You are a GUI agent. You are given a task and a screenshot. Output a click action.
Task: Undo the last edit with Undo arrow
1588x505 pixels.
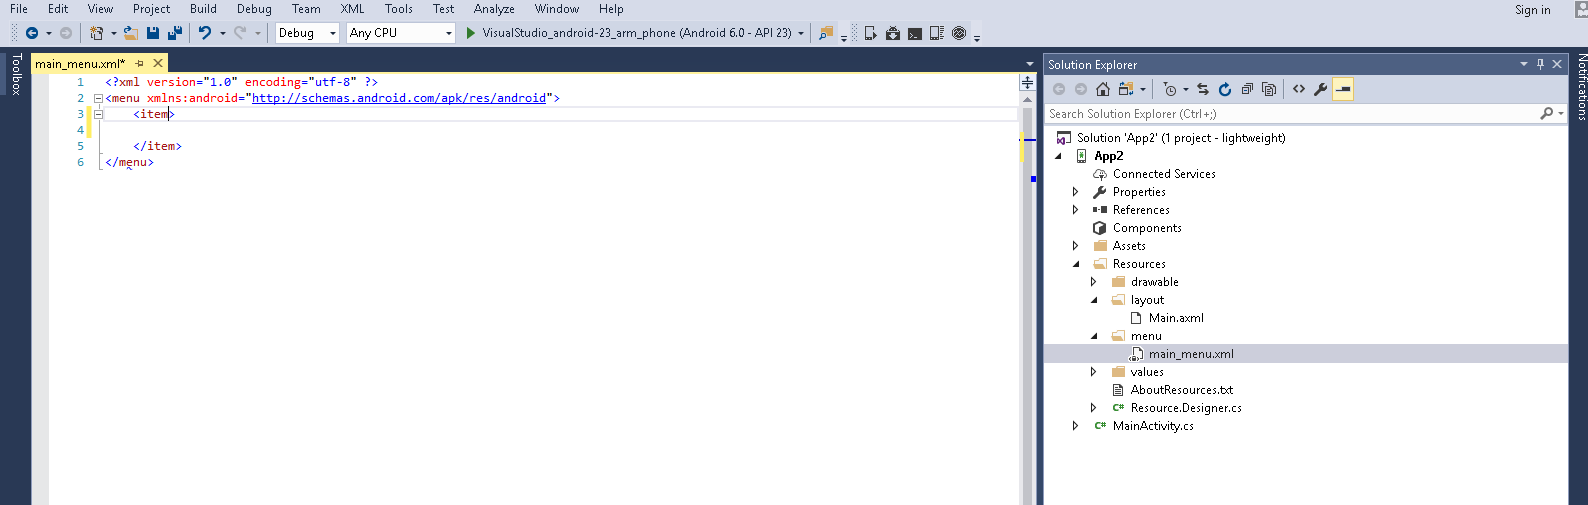[x=205, y=33]
